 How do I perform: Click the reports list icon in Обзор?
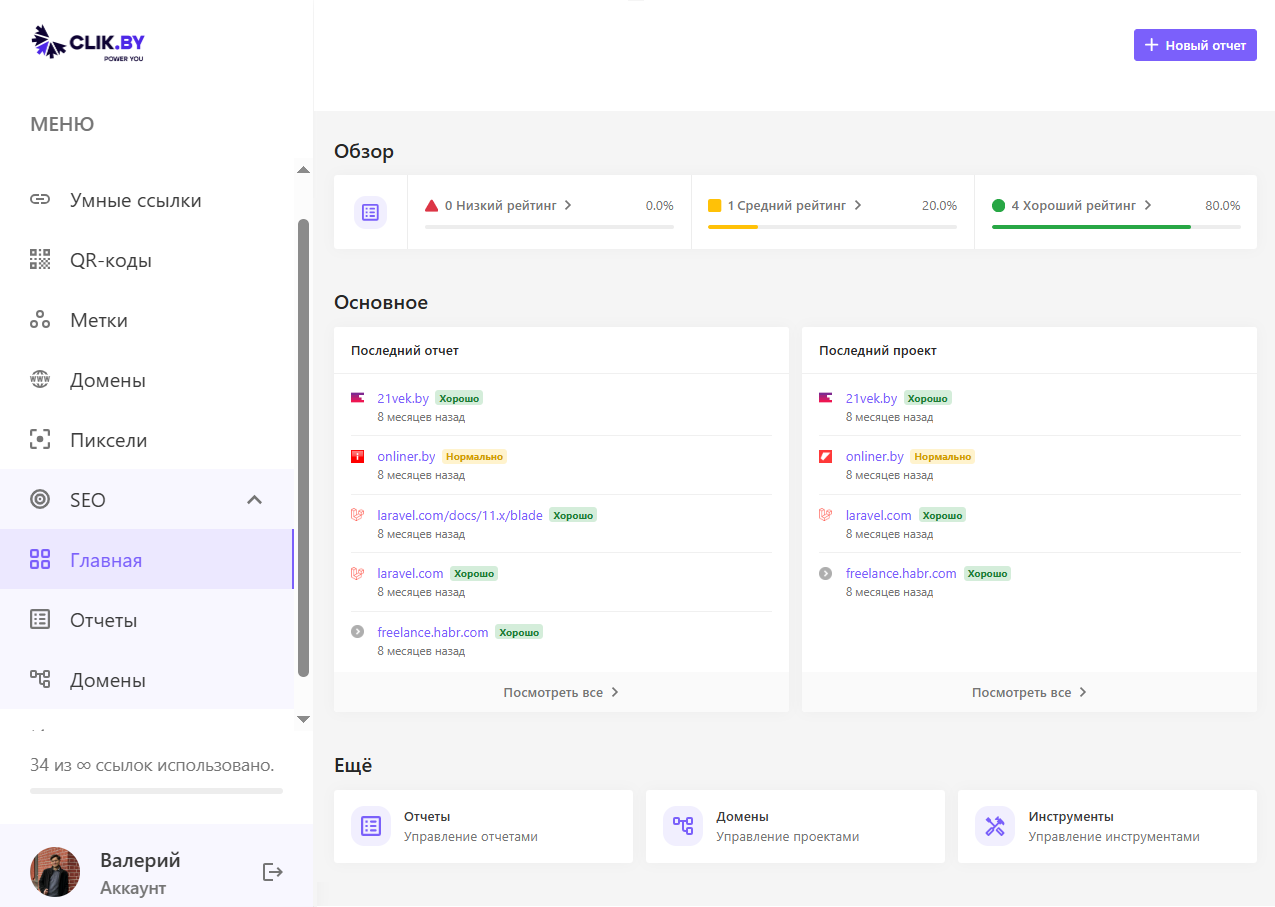click(370, 212)
